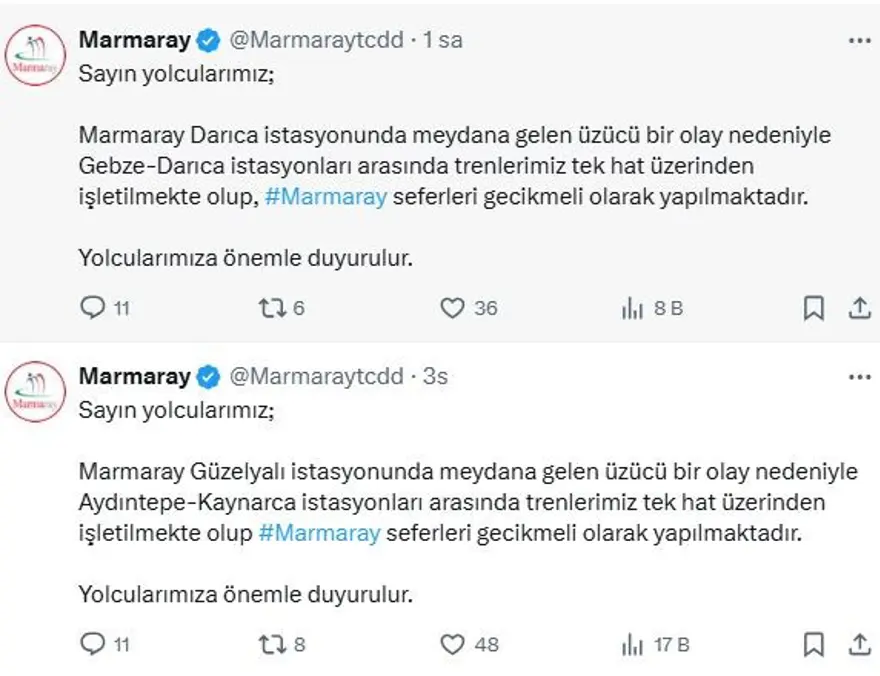Image resolution: width=880 pixels, height=676 pixels.
Task: Bookmark the Aydıntepe-Kaynarca delay tweet
Action: (814, 645)
